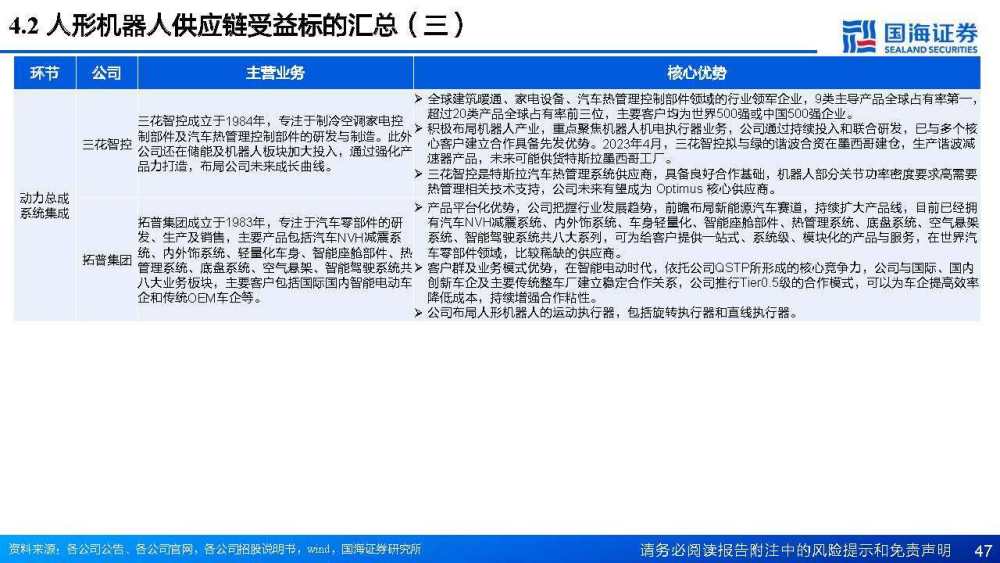The width and height of the screenshot is (1000, 563).
Task: Click 三花智控成立于1984年 business description
Action: coord(275,143)
